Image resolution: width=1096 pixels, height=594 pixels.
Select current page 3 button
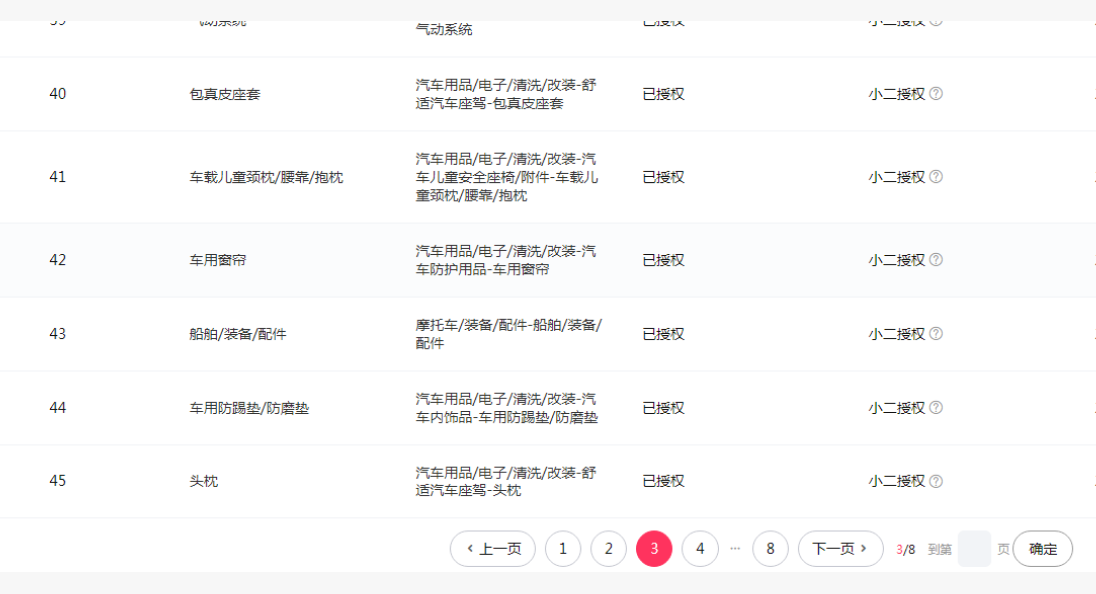pyautogui.click(x=654, y=549)
